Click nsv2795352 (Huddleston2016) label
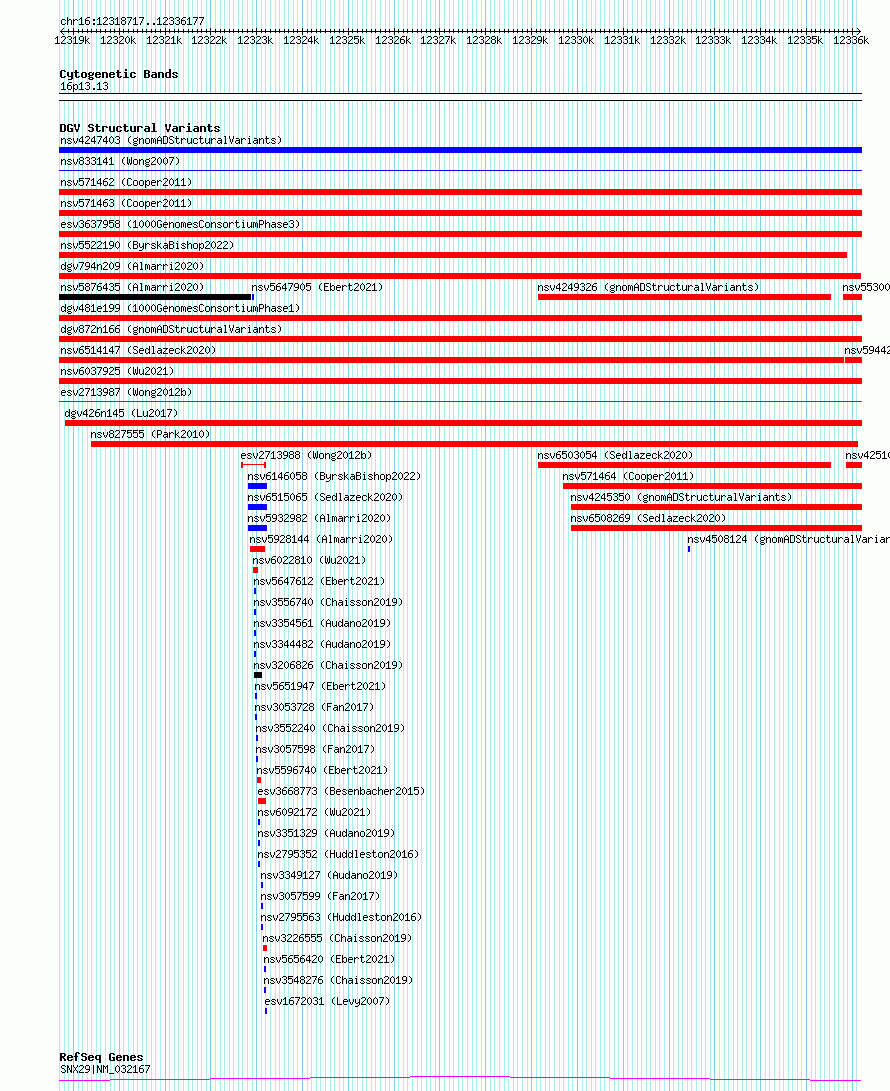 tap(339, 854)
